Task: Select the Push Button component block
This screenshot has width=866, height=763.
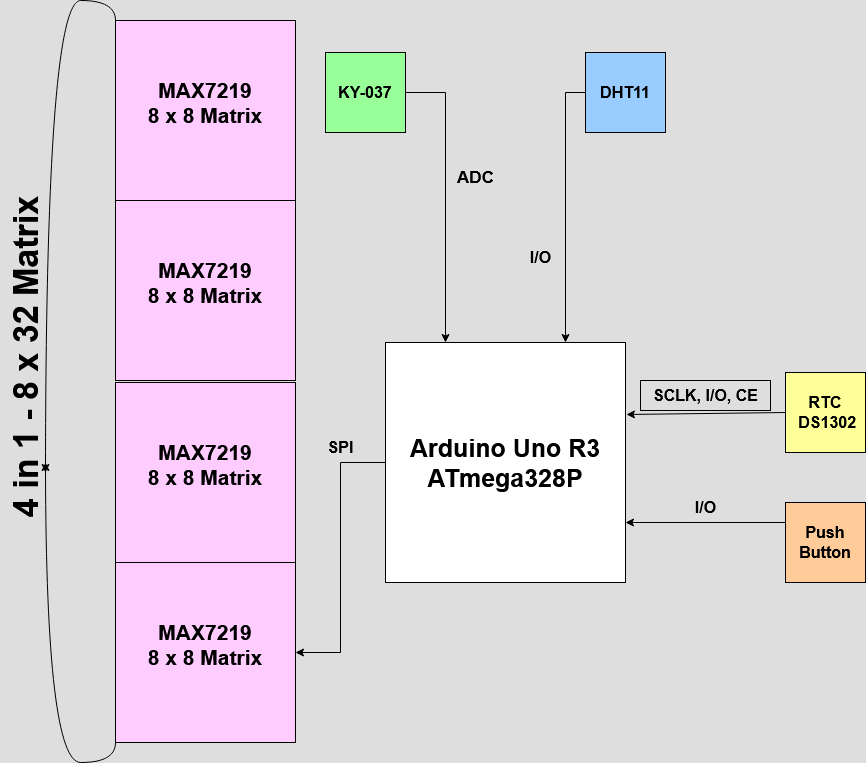Action: [823, 542]
